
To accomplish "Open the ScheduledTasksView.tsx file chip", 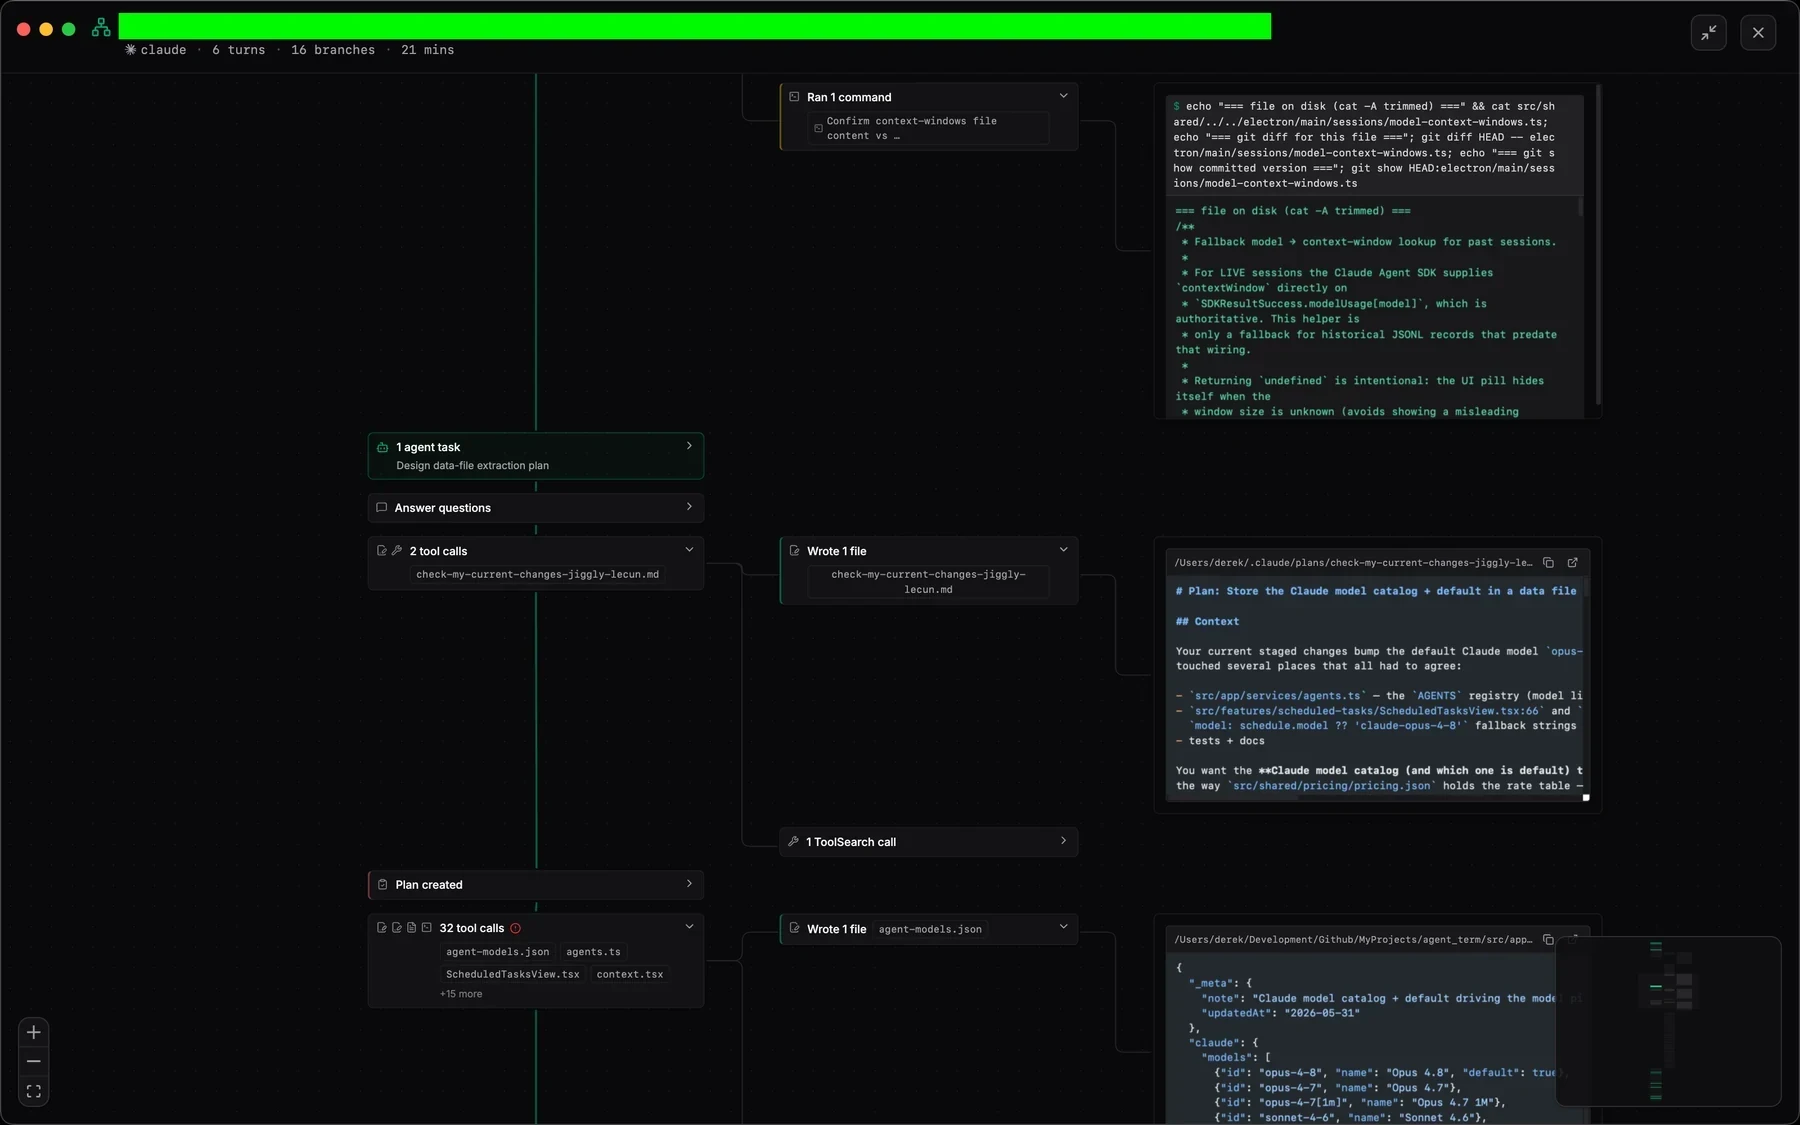I will (512, 974).
